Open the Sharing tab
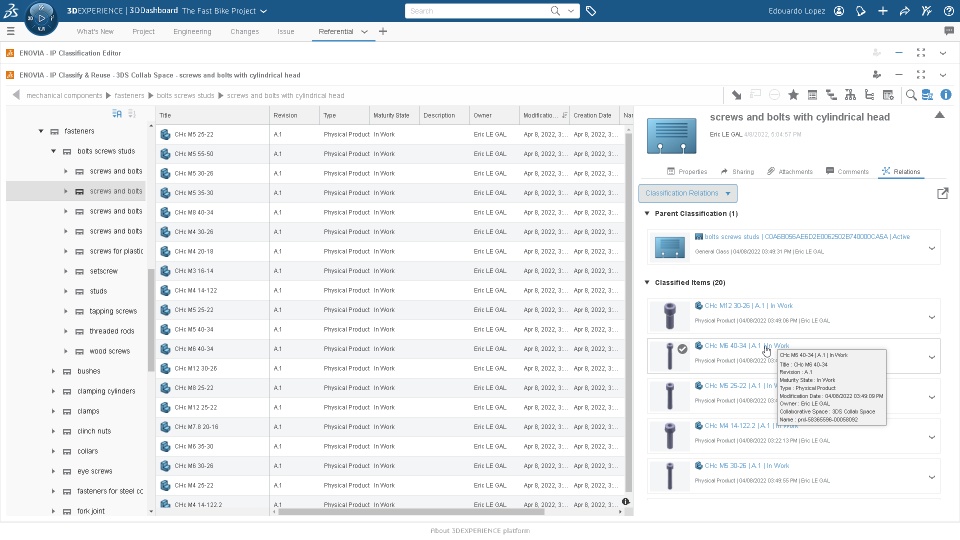This screenshot has height=540, width=960. pyautogui.click(x=737, y=171)
